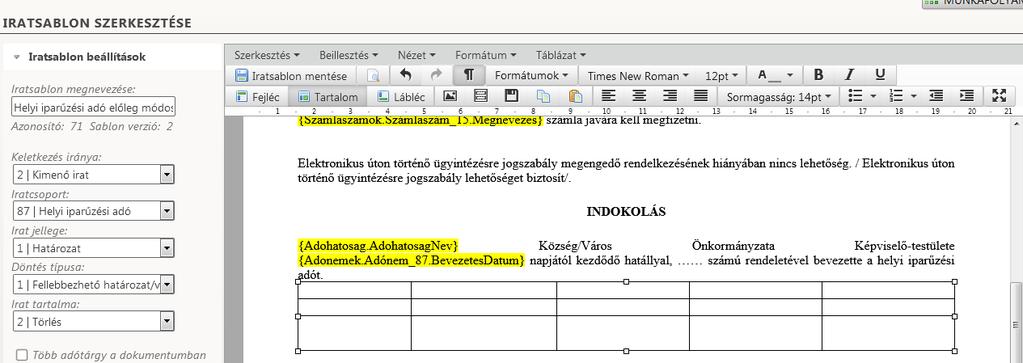Redo the last undone edit
This screenshot has width=1023, height=363.
coord(436,74)
